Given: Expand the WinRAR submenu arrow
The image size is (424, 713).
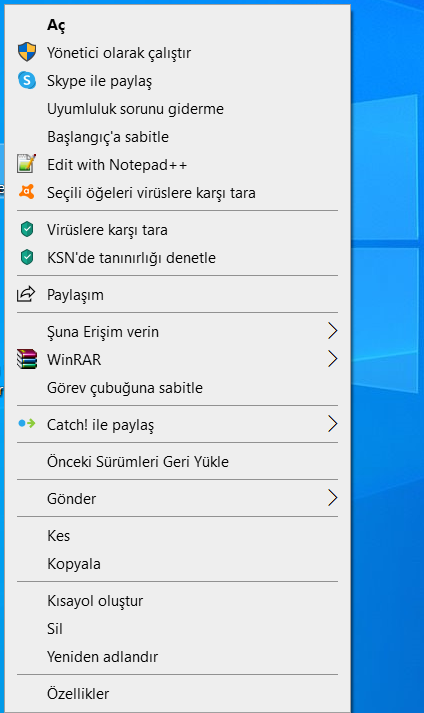Looking at the screenshot, I should click(x=333, y=359).
